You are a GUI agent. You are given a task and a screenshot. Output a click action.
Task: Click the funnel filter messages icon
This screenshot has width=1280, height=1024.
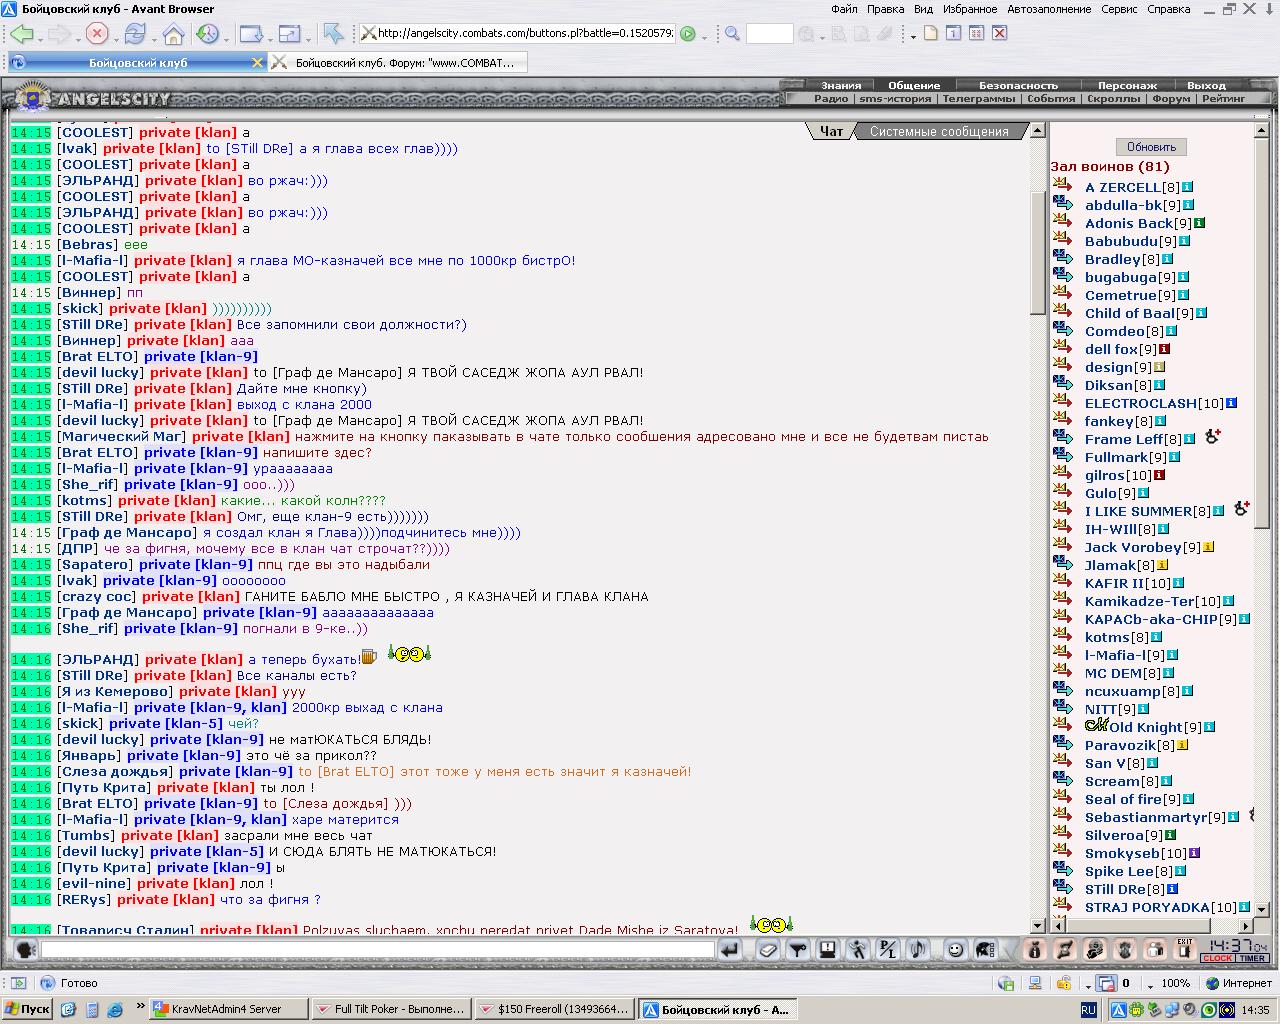tap(798, 950)
